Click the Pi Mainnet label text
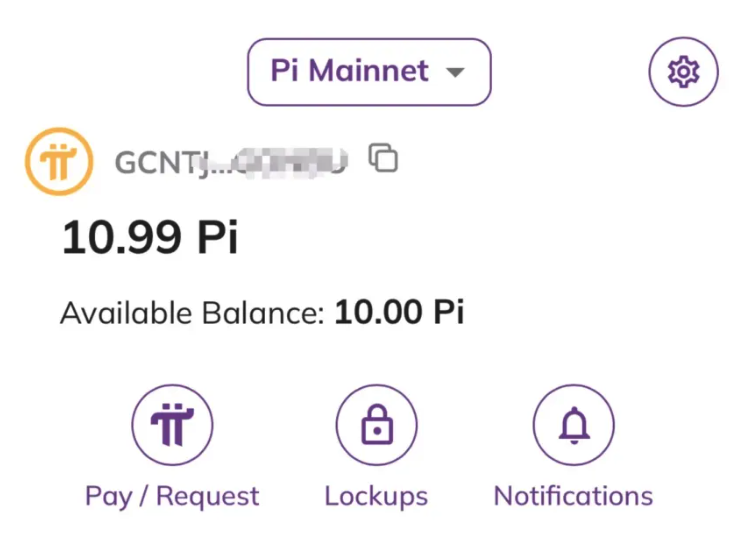The image size is (747, 541). pos(349,71)
